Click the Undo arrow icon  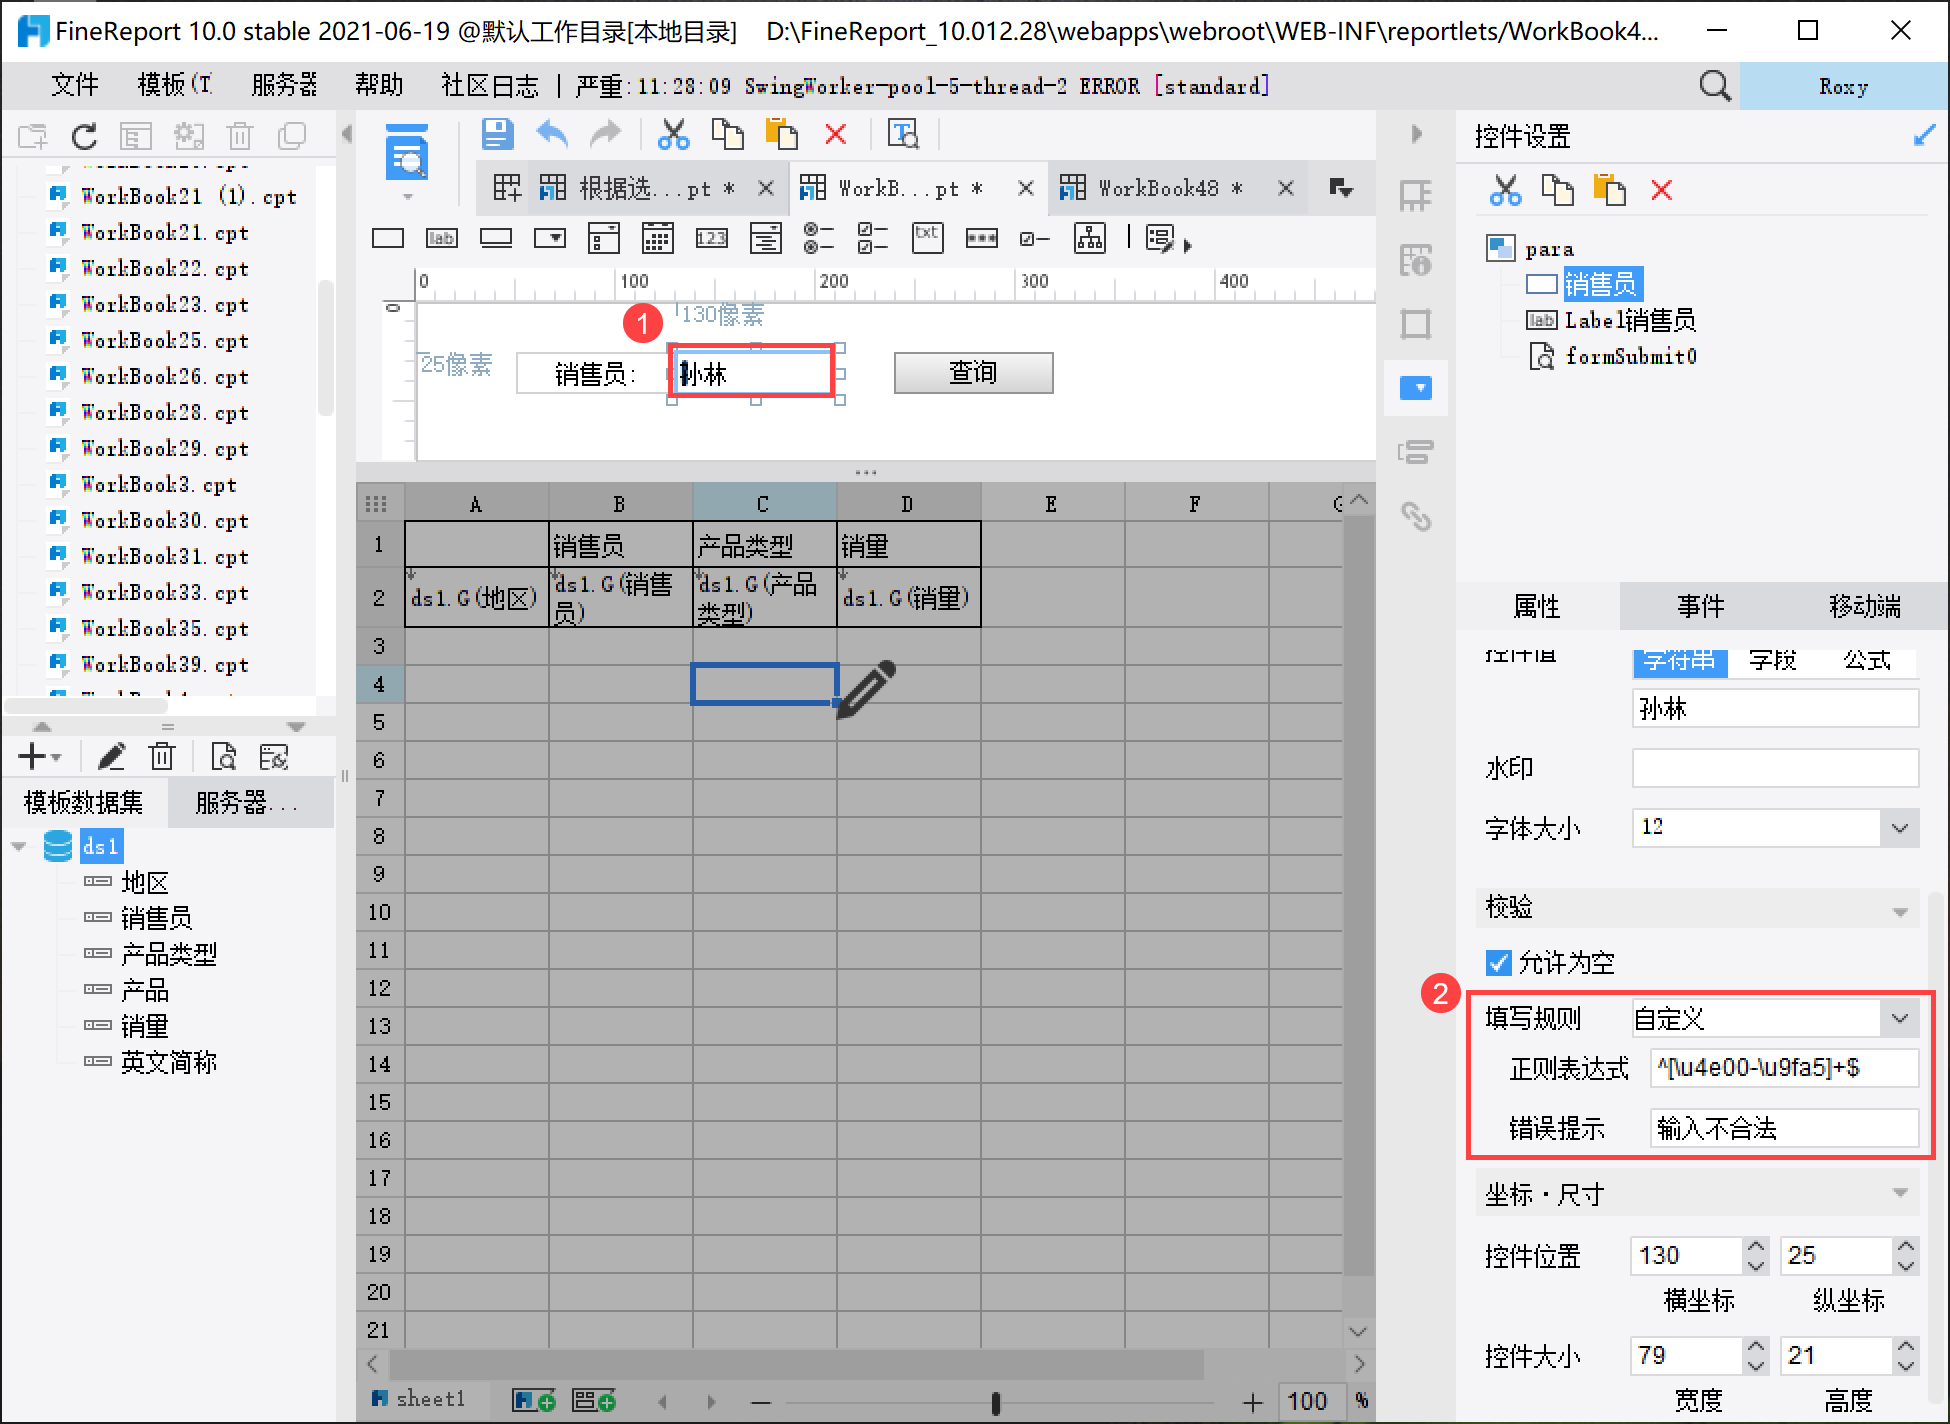pos(552,134)
